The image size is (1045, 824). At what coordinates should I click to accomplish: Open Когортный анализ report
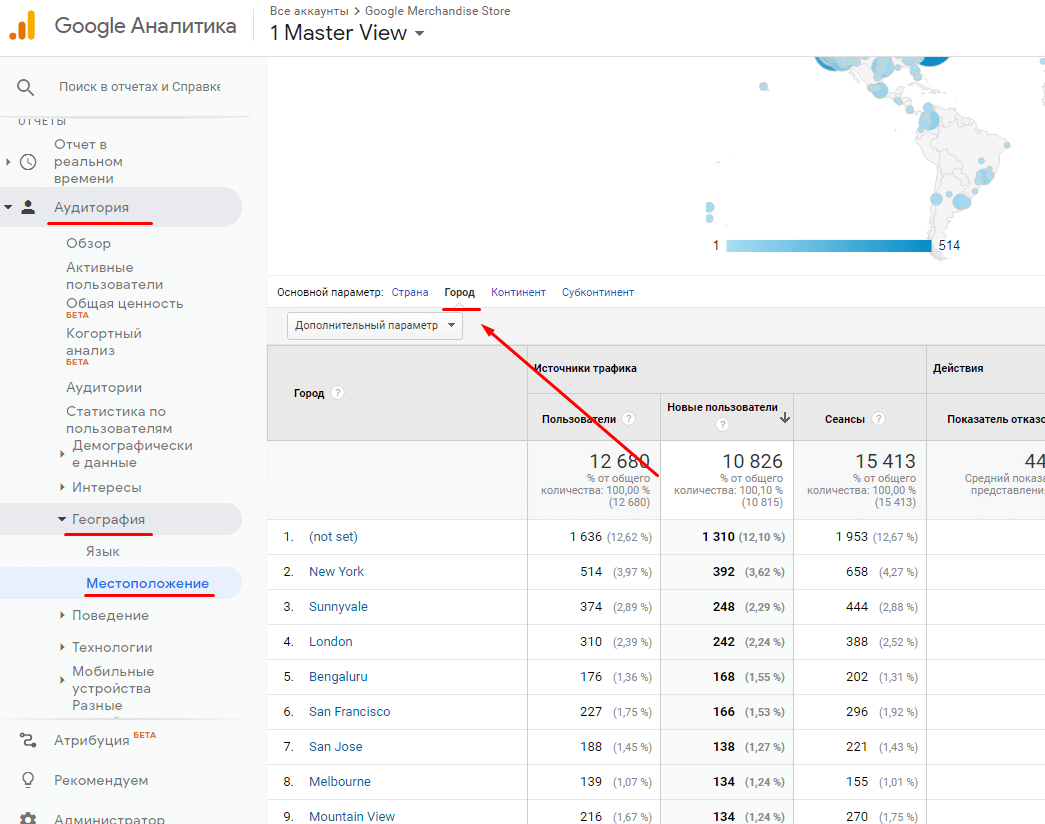tap(104, 341)
